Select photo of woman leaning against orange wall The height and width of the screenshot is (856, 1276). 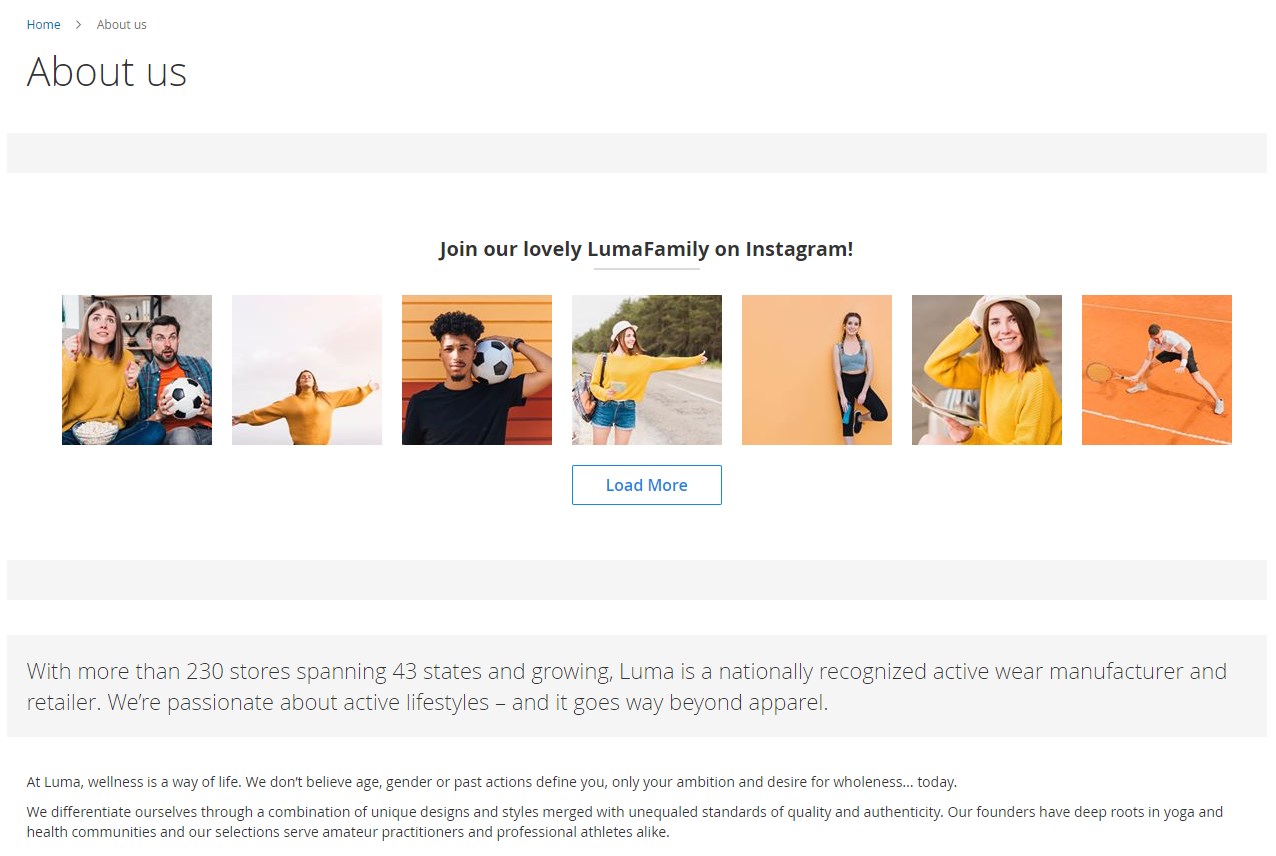click(817, 370)
